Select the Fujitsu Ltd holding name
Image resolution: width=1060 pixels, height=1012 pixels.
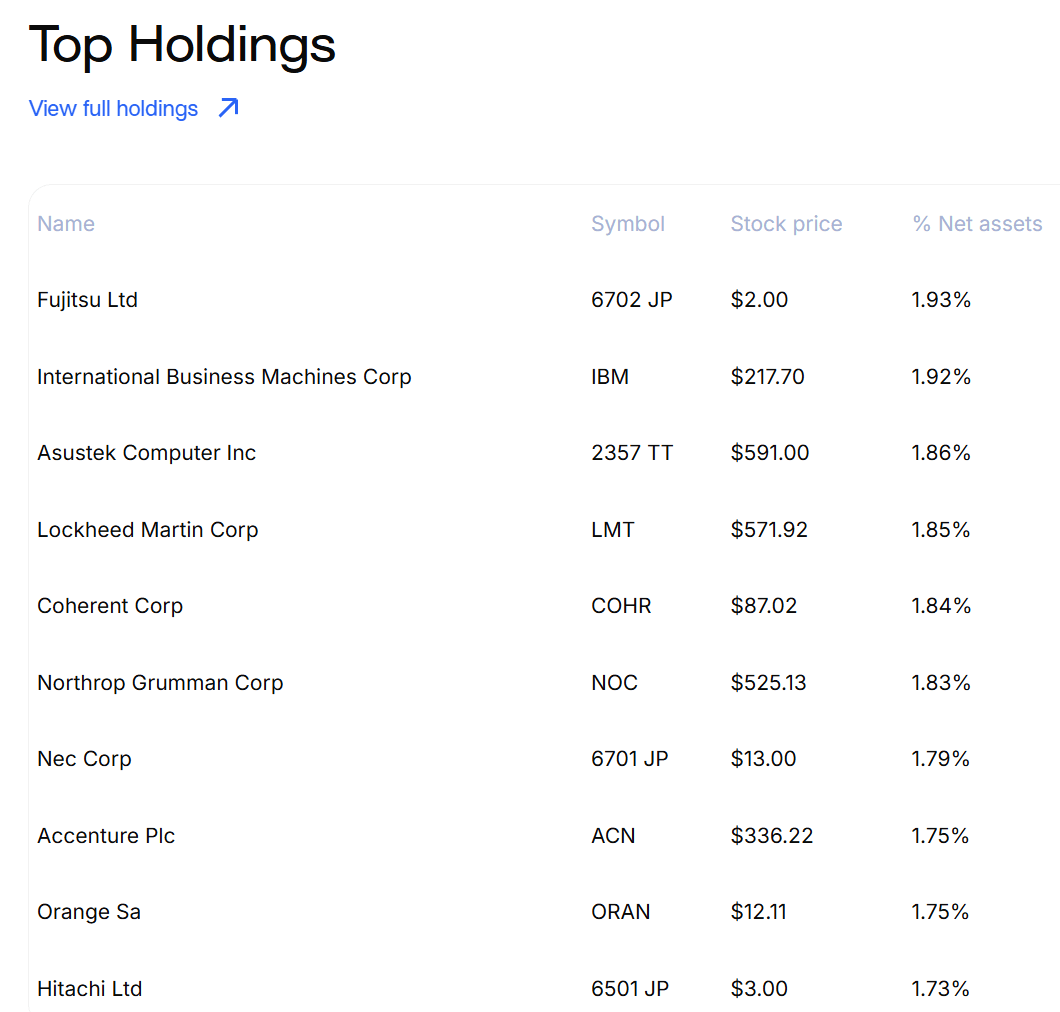(87, 300)
